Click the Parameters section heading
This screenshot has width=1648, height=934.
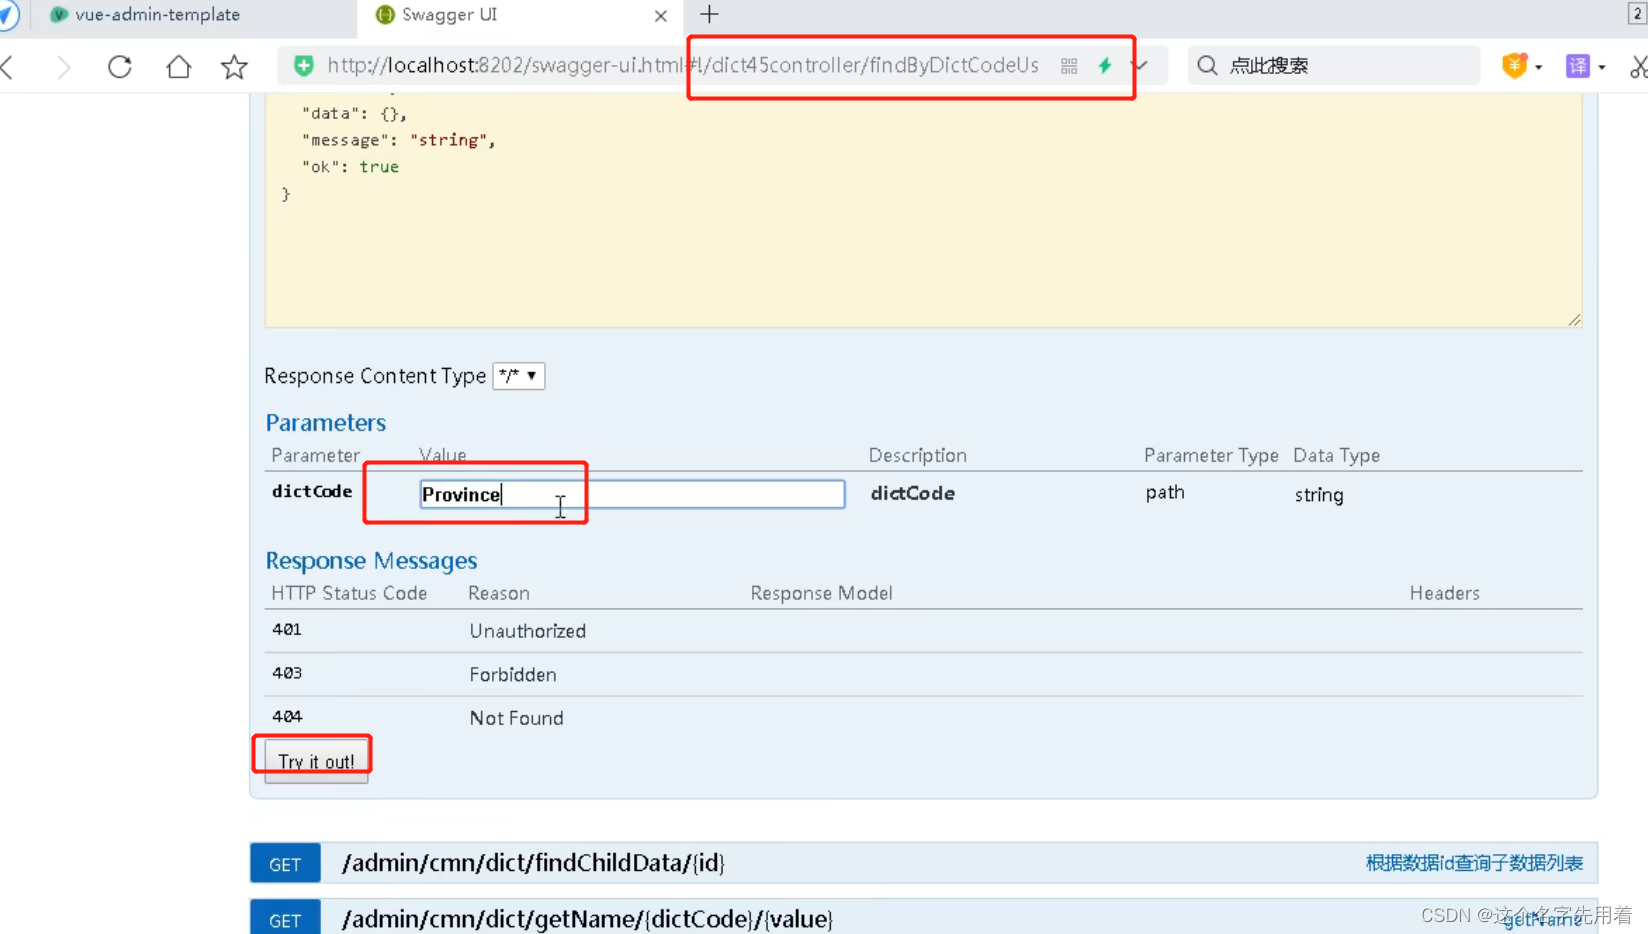(325, 423)
